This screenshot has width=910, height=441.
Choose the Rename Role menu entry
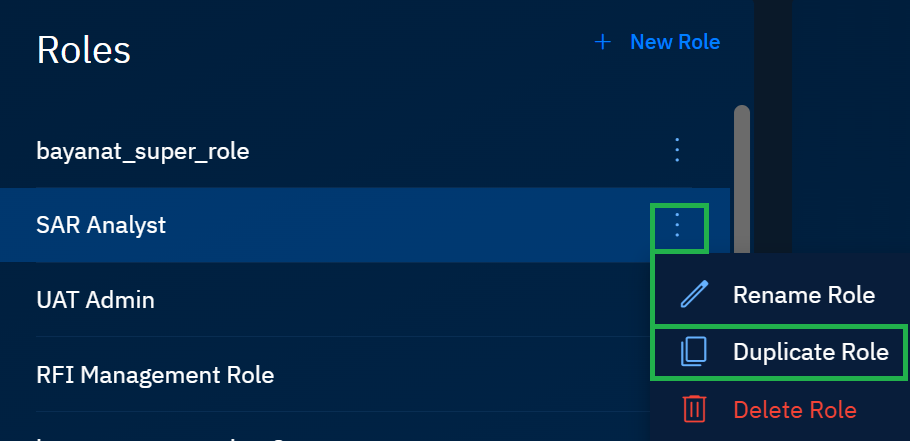pos(803,295)
